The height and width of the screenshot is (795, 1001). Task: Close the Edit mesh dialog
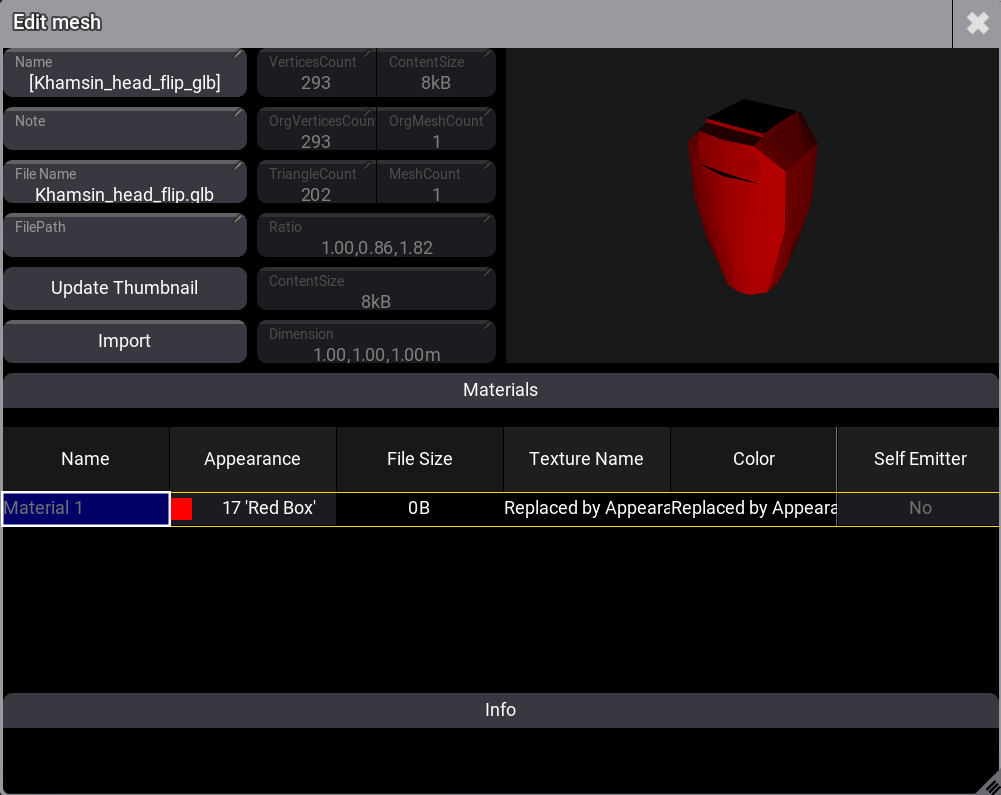pyautogui.click(x=977, y=24)
